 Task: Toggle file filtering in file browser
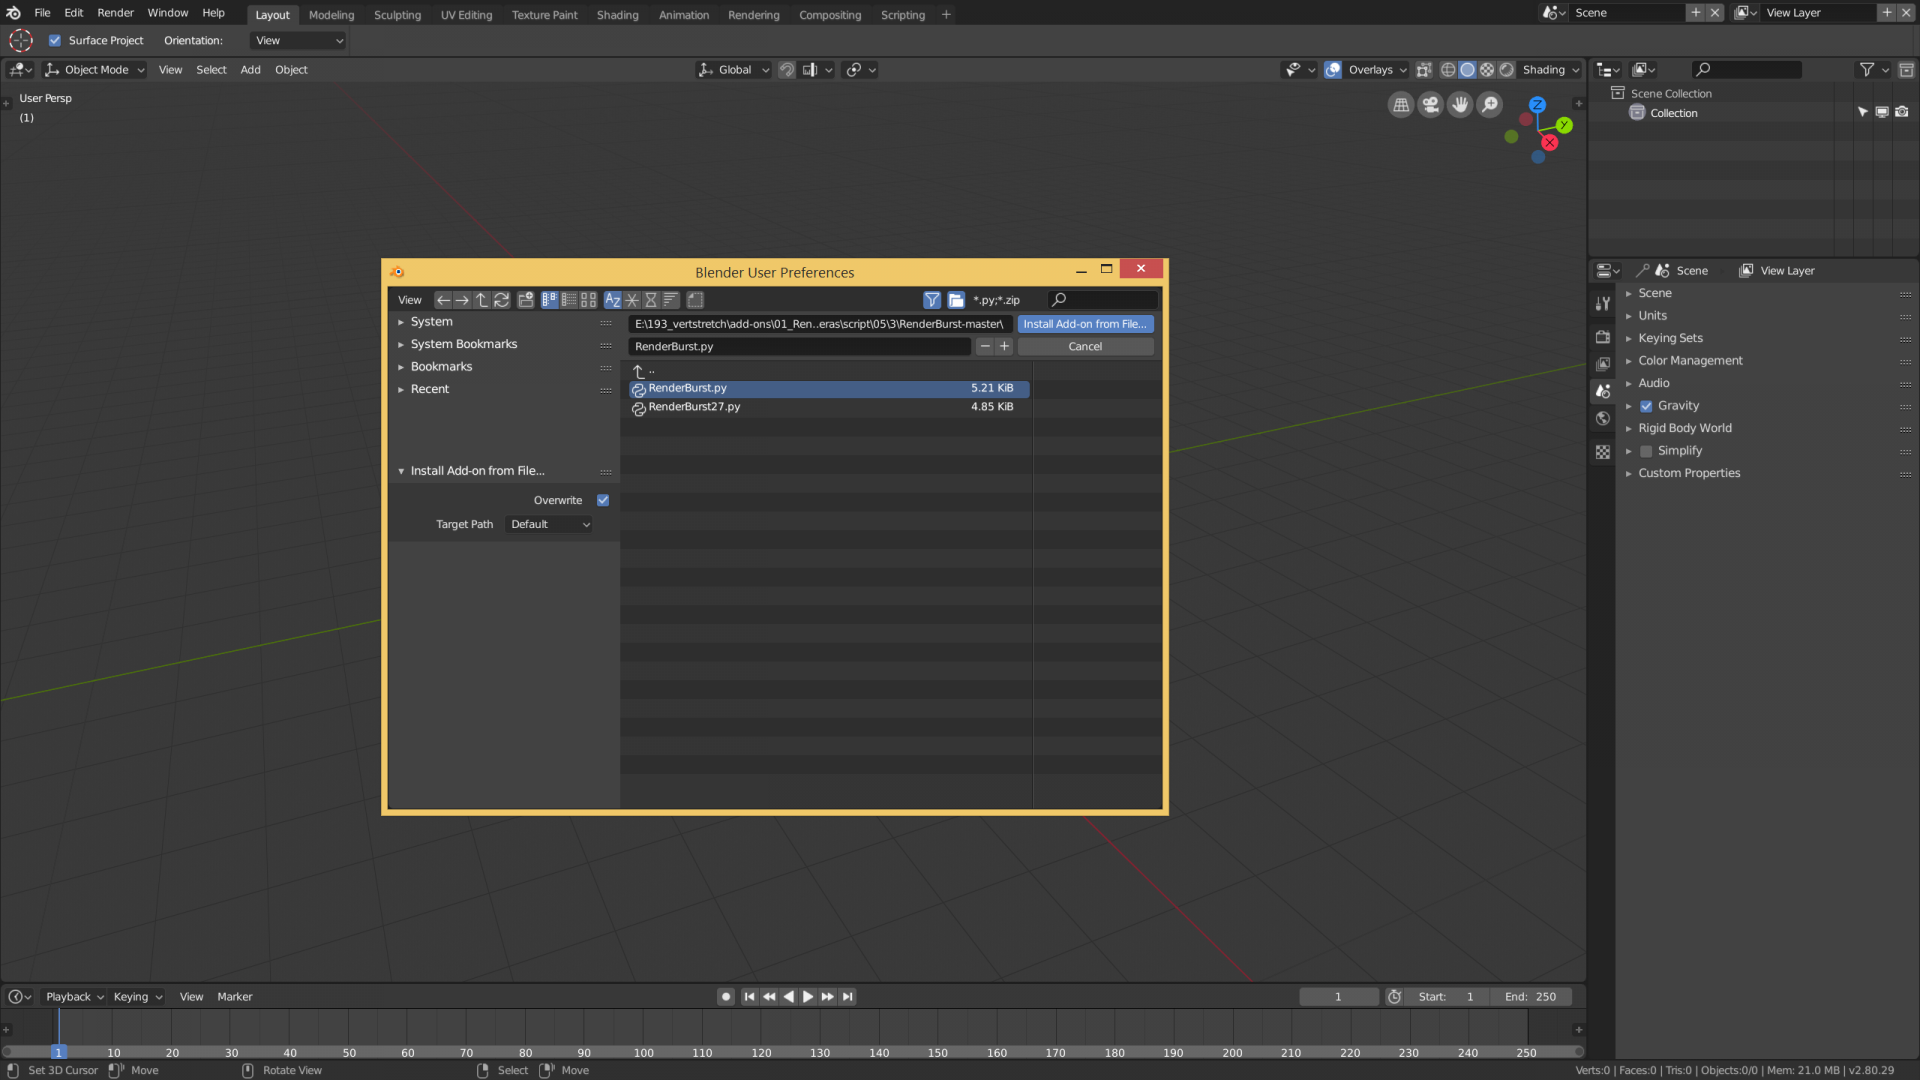(932, 300)
